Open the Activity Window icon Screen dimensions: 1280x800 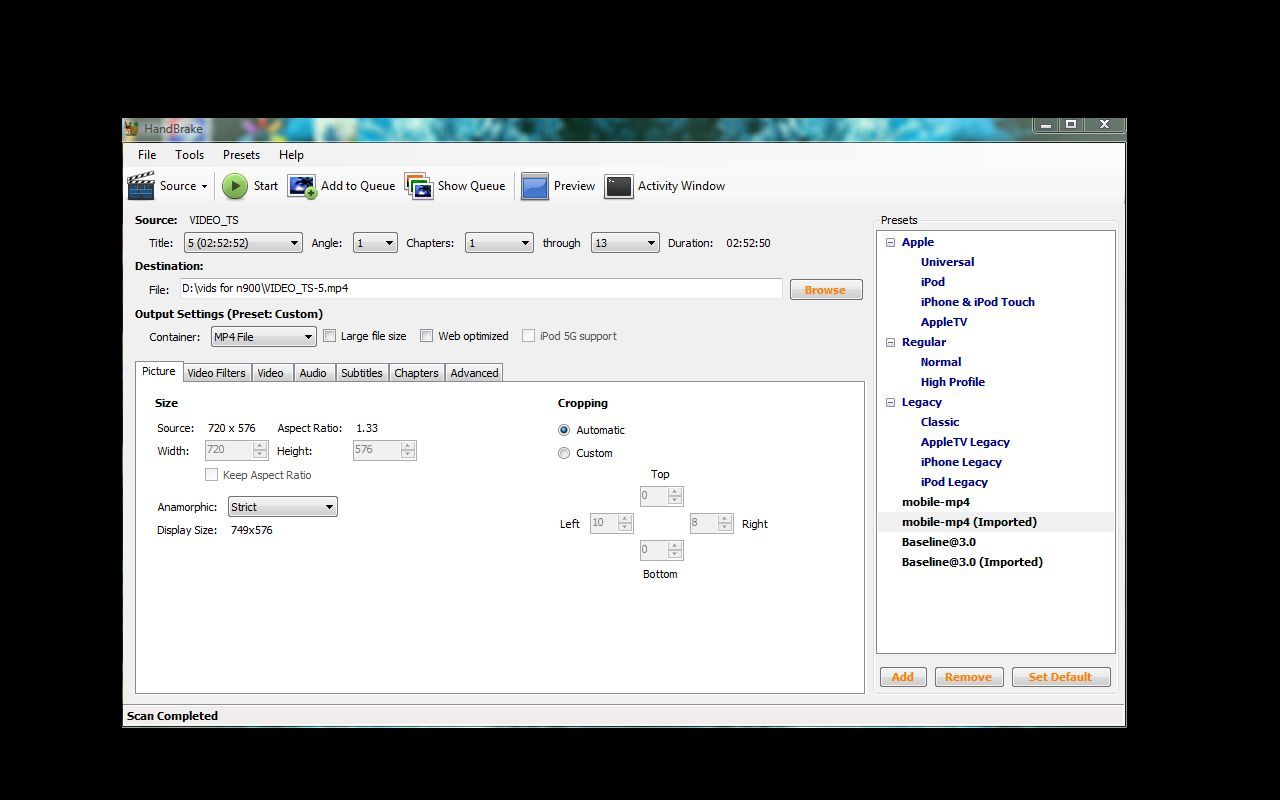pos(619,186)
